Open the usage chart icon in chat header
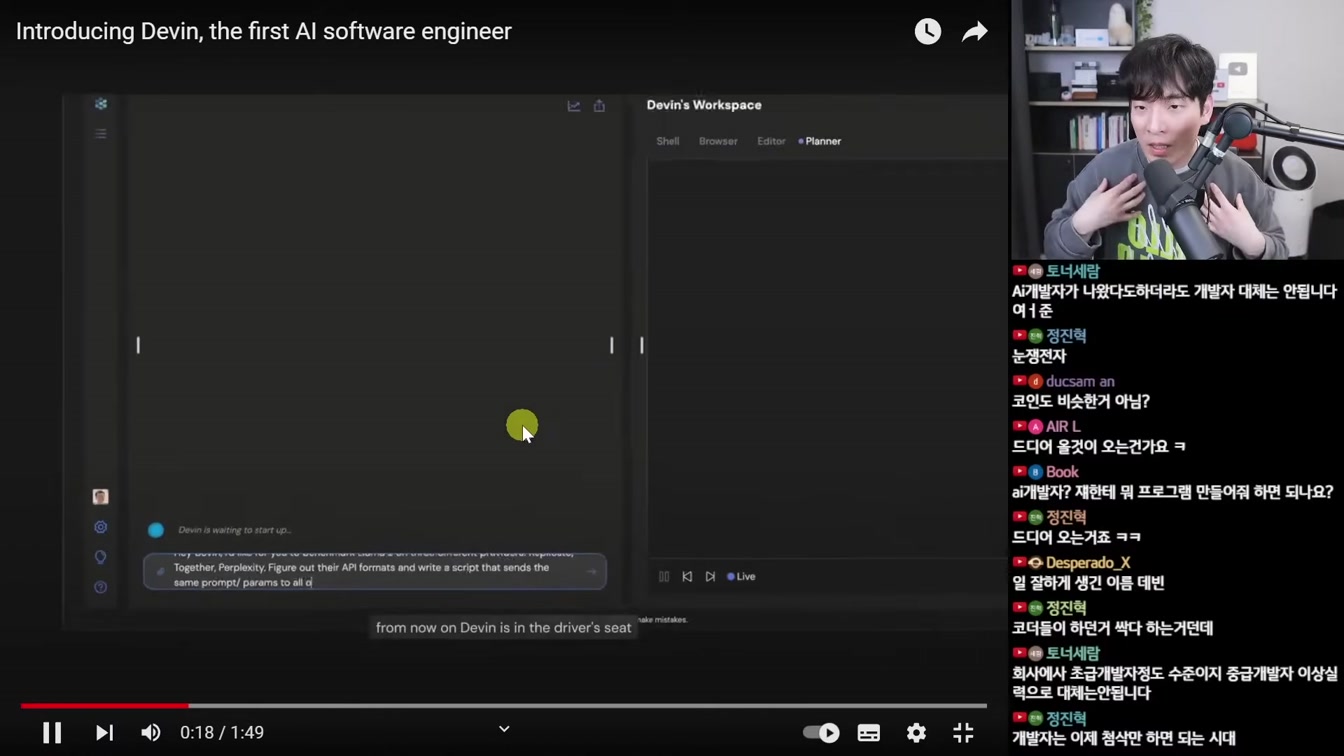Screen dimensions: 1344x756 (x=574, y=106)
